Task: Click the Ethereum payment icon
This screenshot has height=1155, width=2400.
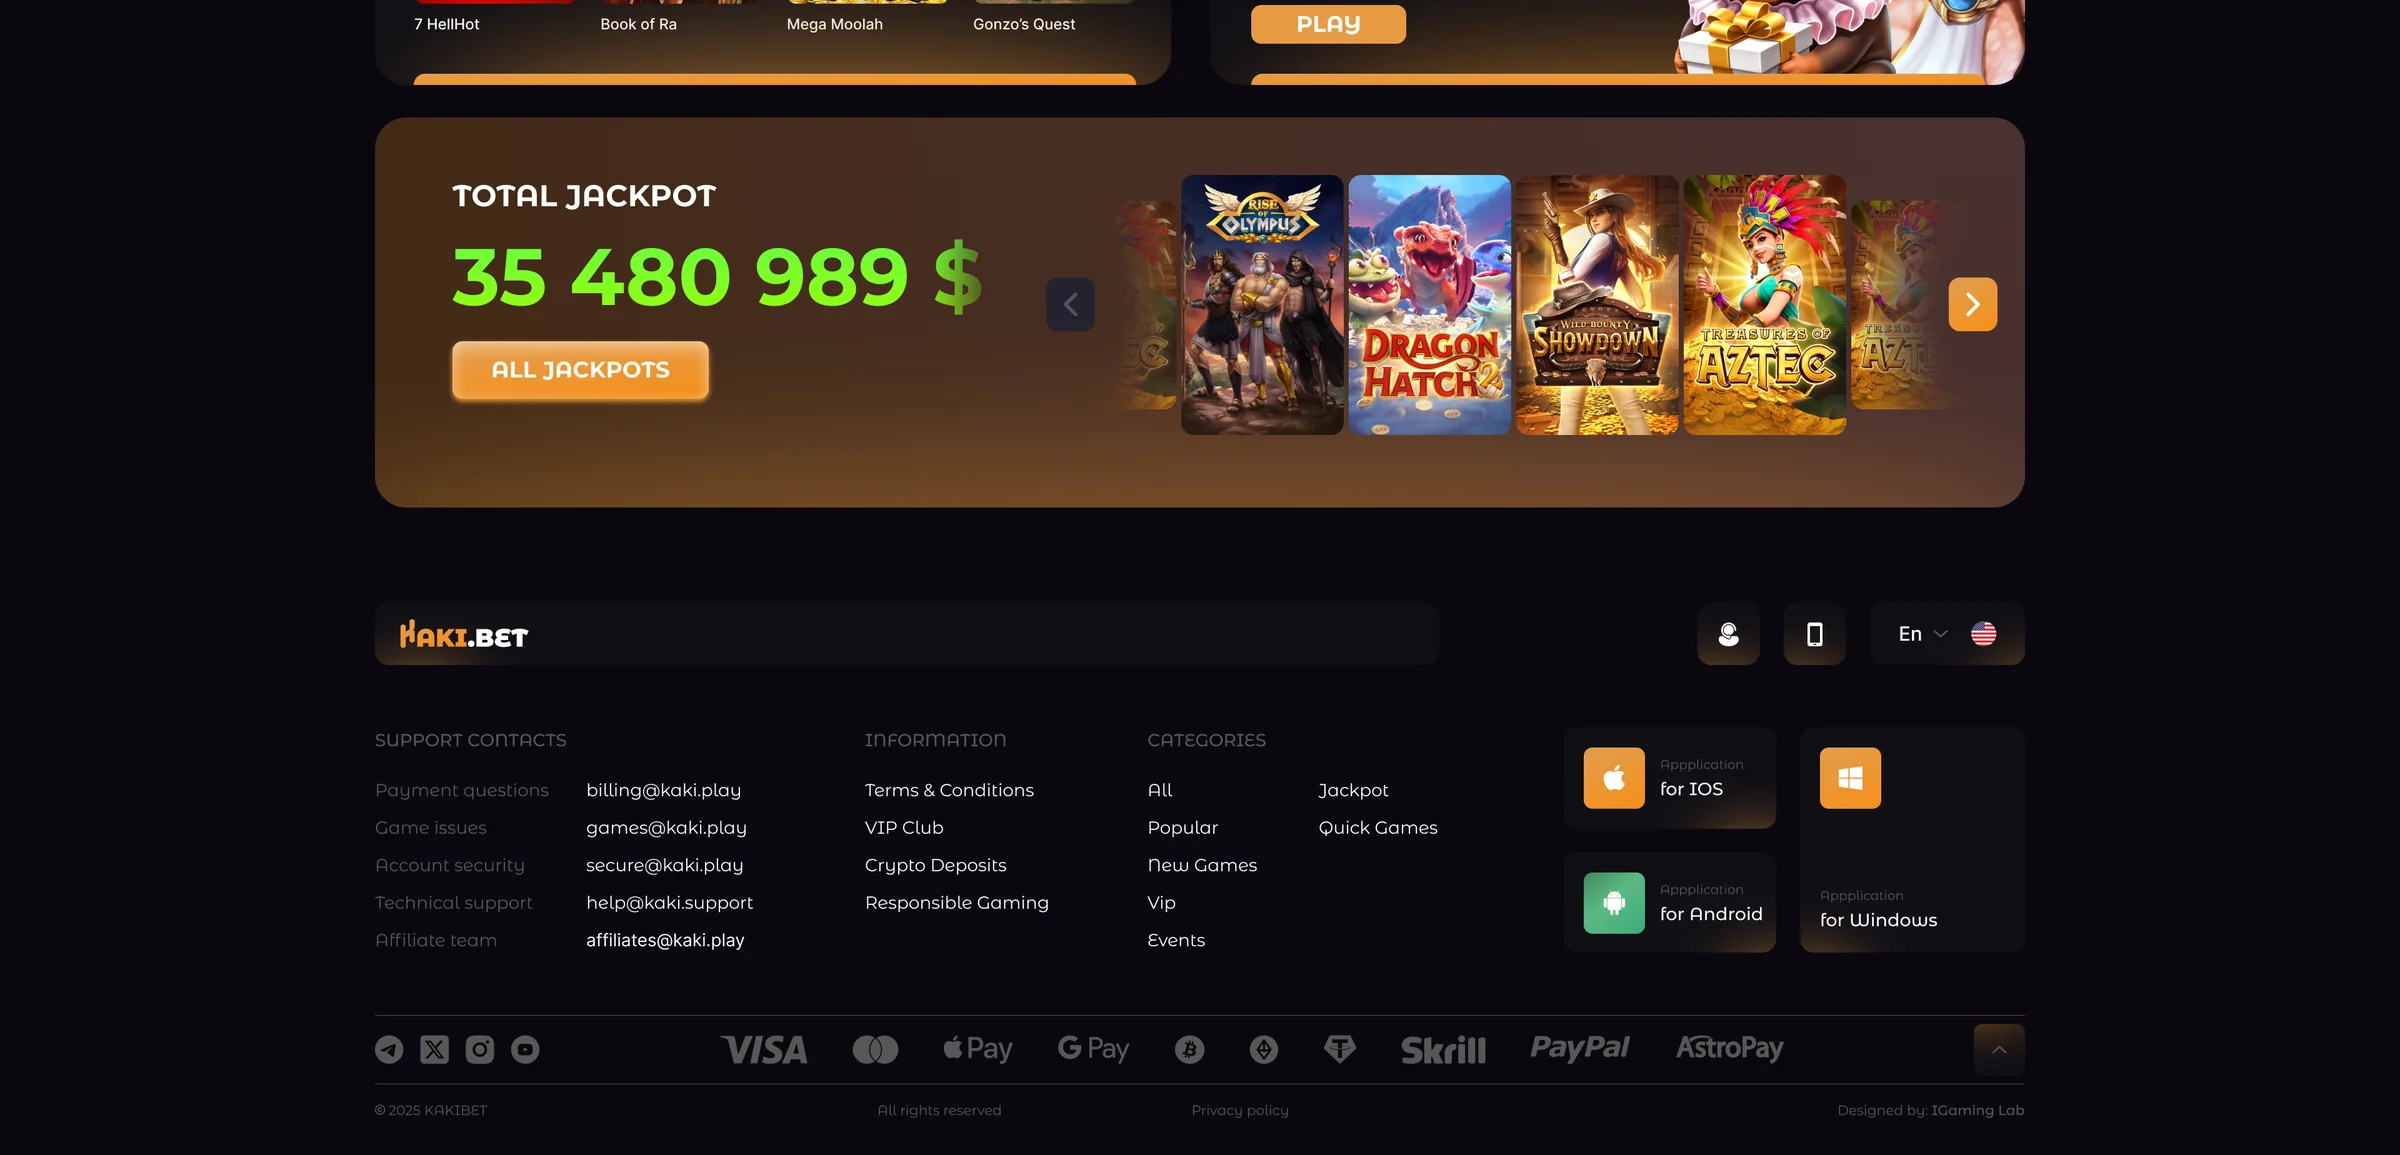Action: (1264, 1049)
